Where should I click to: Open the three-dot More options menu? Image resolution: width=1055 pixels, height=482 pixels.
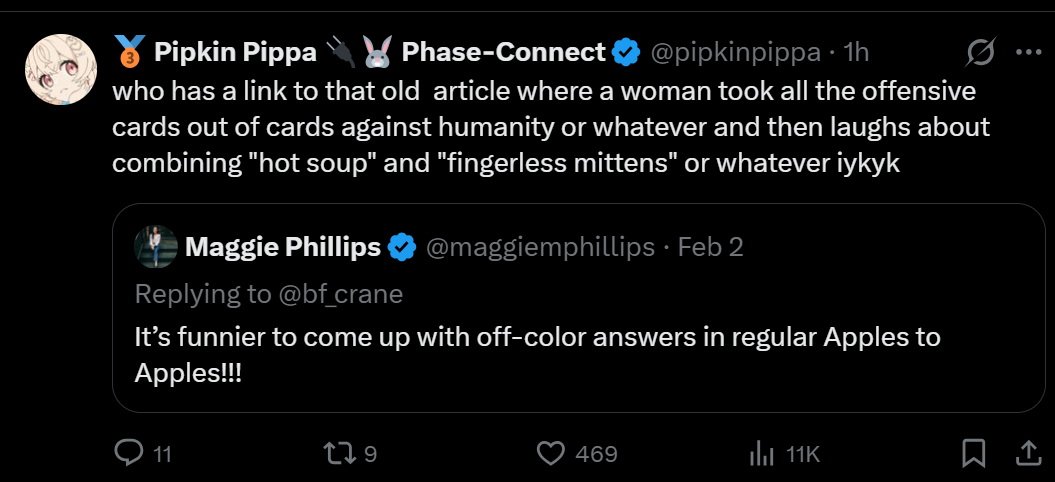point(1028,52)
